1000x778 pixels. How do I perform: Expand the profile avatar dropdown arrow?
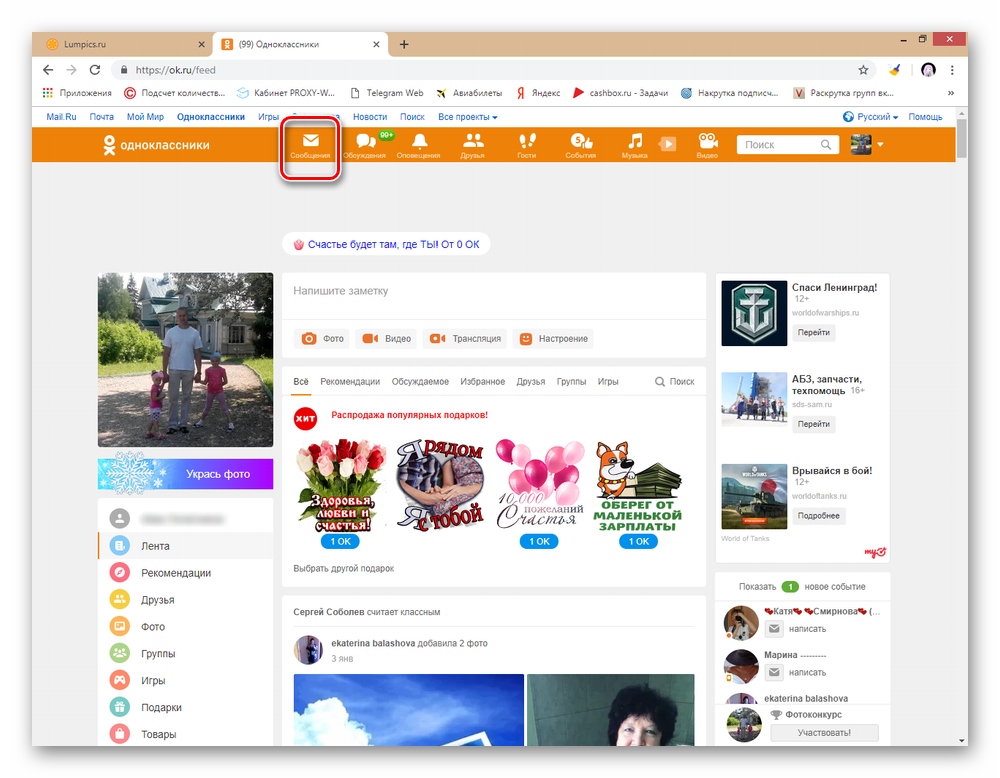[x=880, y=145]
